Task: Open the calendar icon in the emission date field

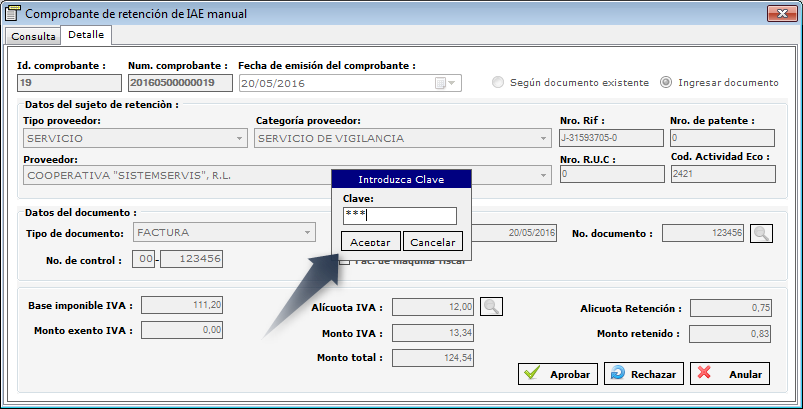Action: point(440,83)
